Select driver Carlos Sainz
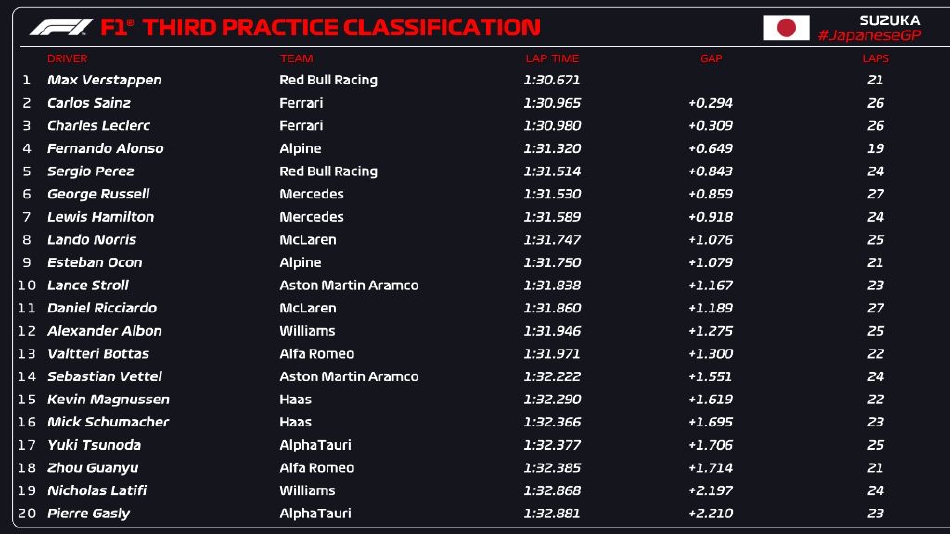Screen dimensions: 950x534 tap(89, 103)
